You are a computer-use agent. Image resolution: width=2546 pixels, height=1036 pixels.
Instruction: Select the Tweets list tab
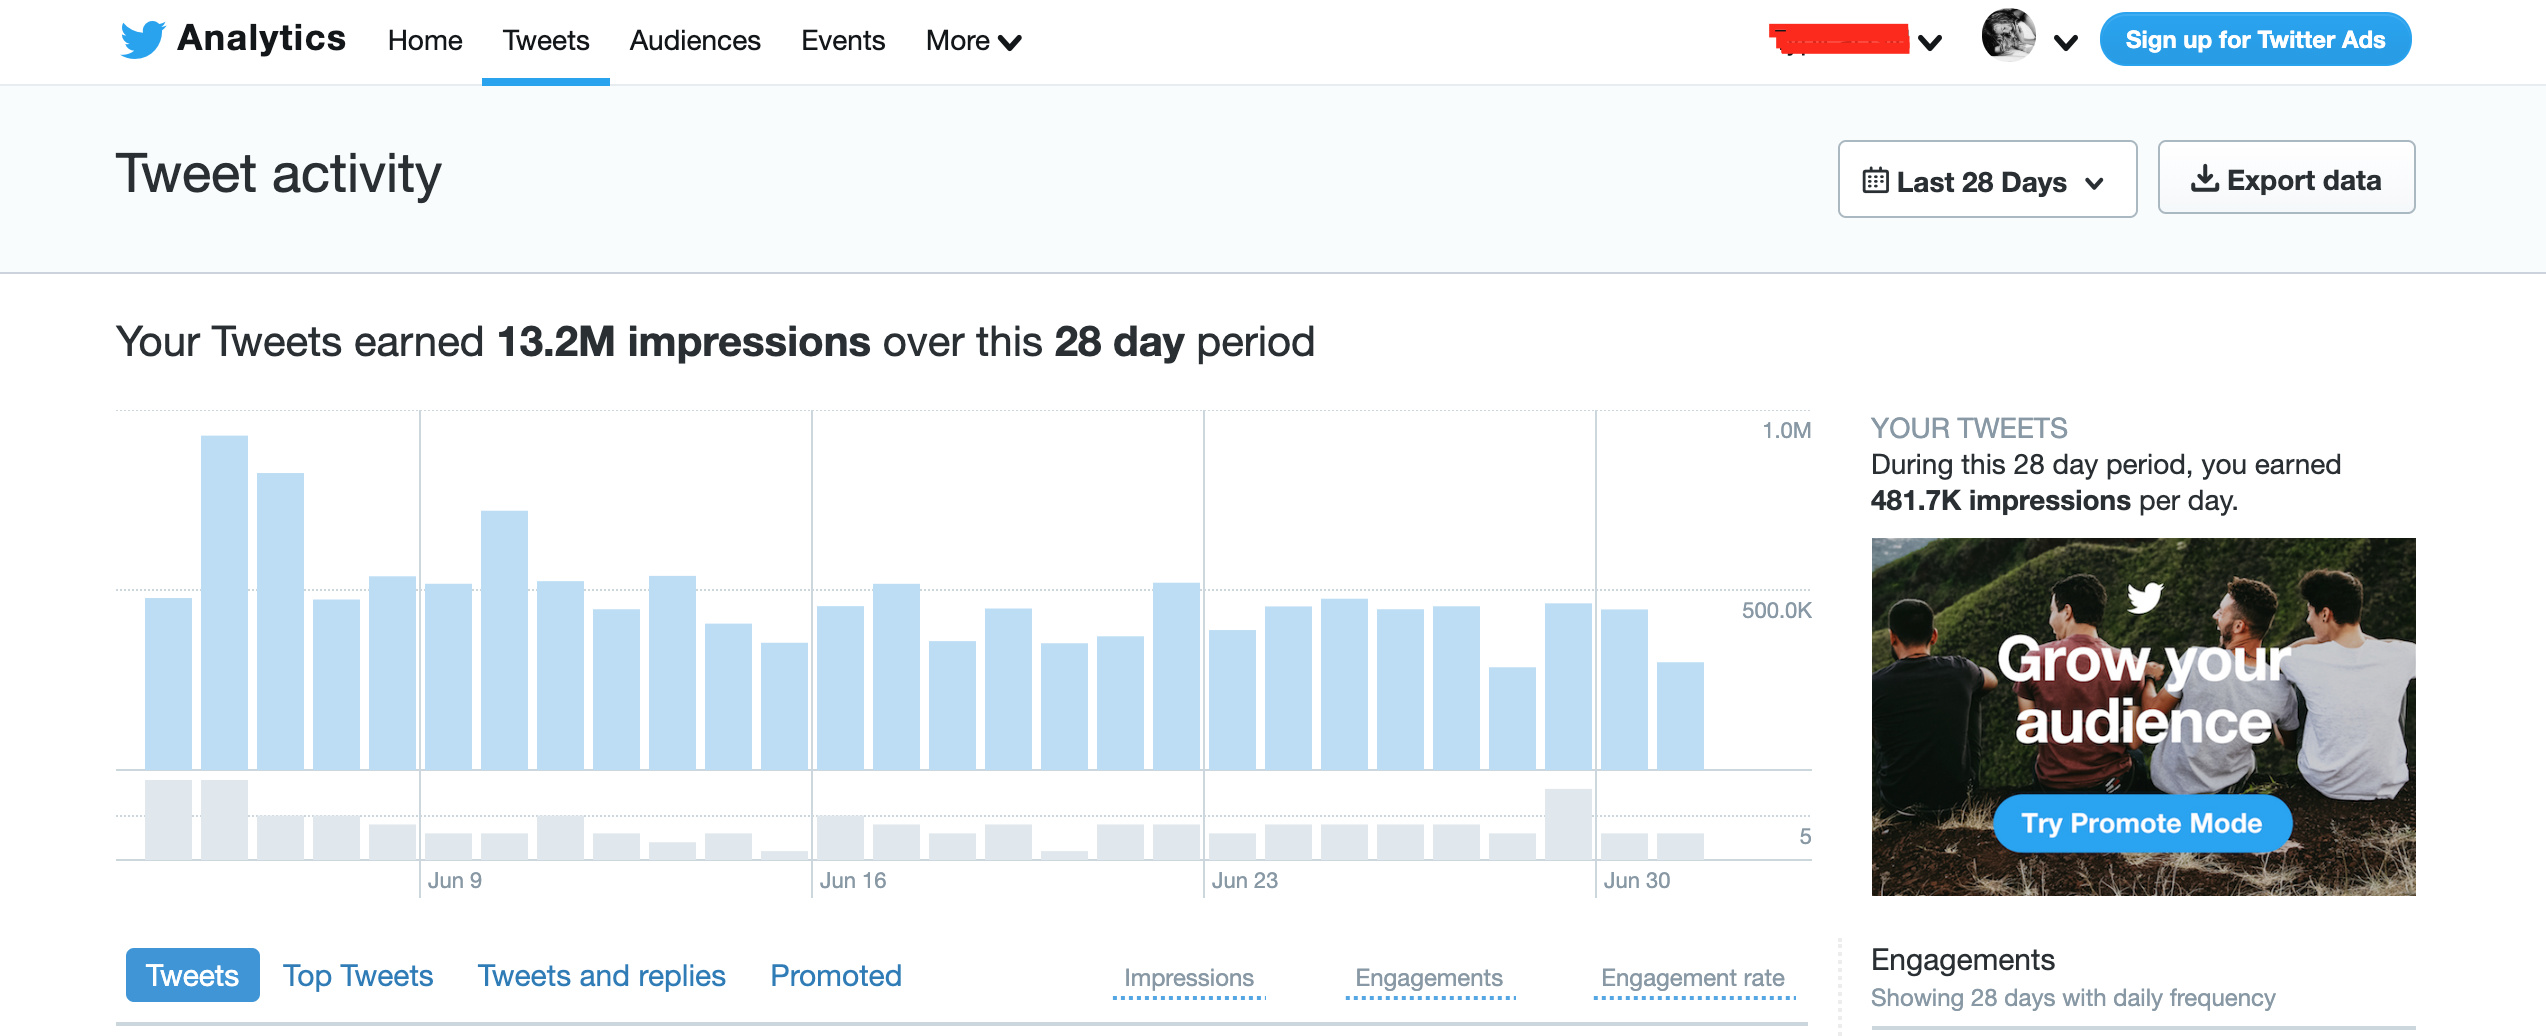[x=192, y=975]
